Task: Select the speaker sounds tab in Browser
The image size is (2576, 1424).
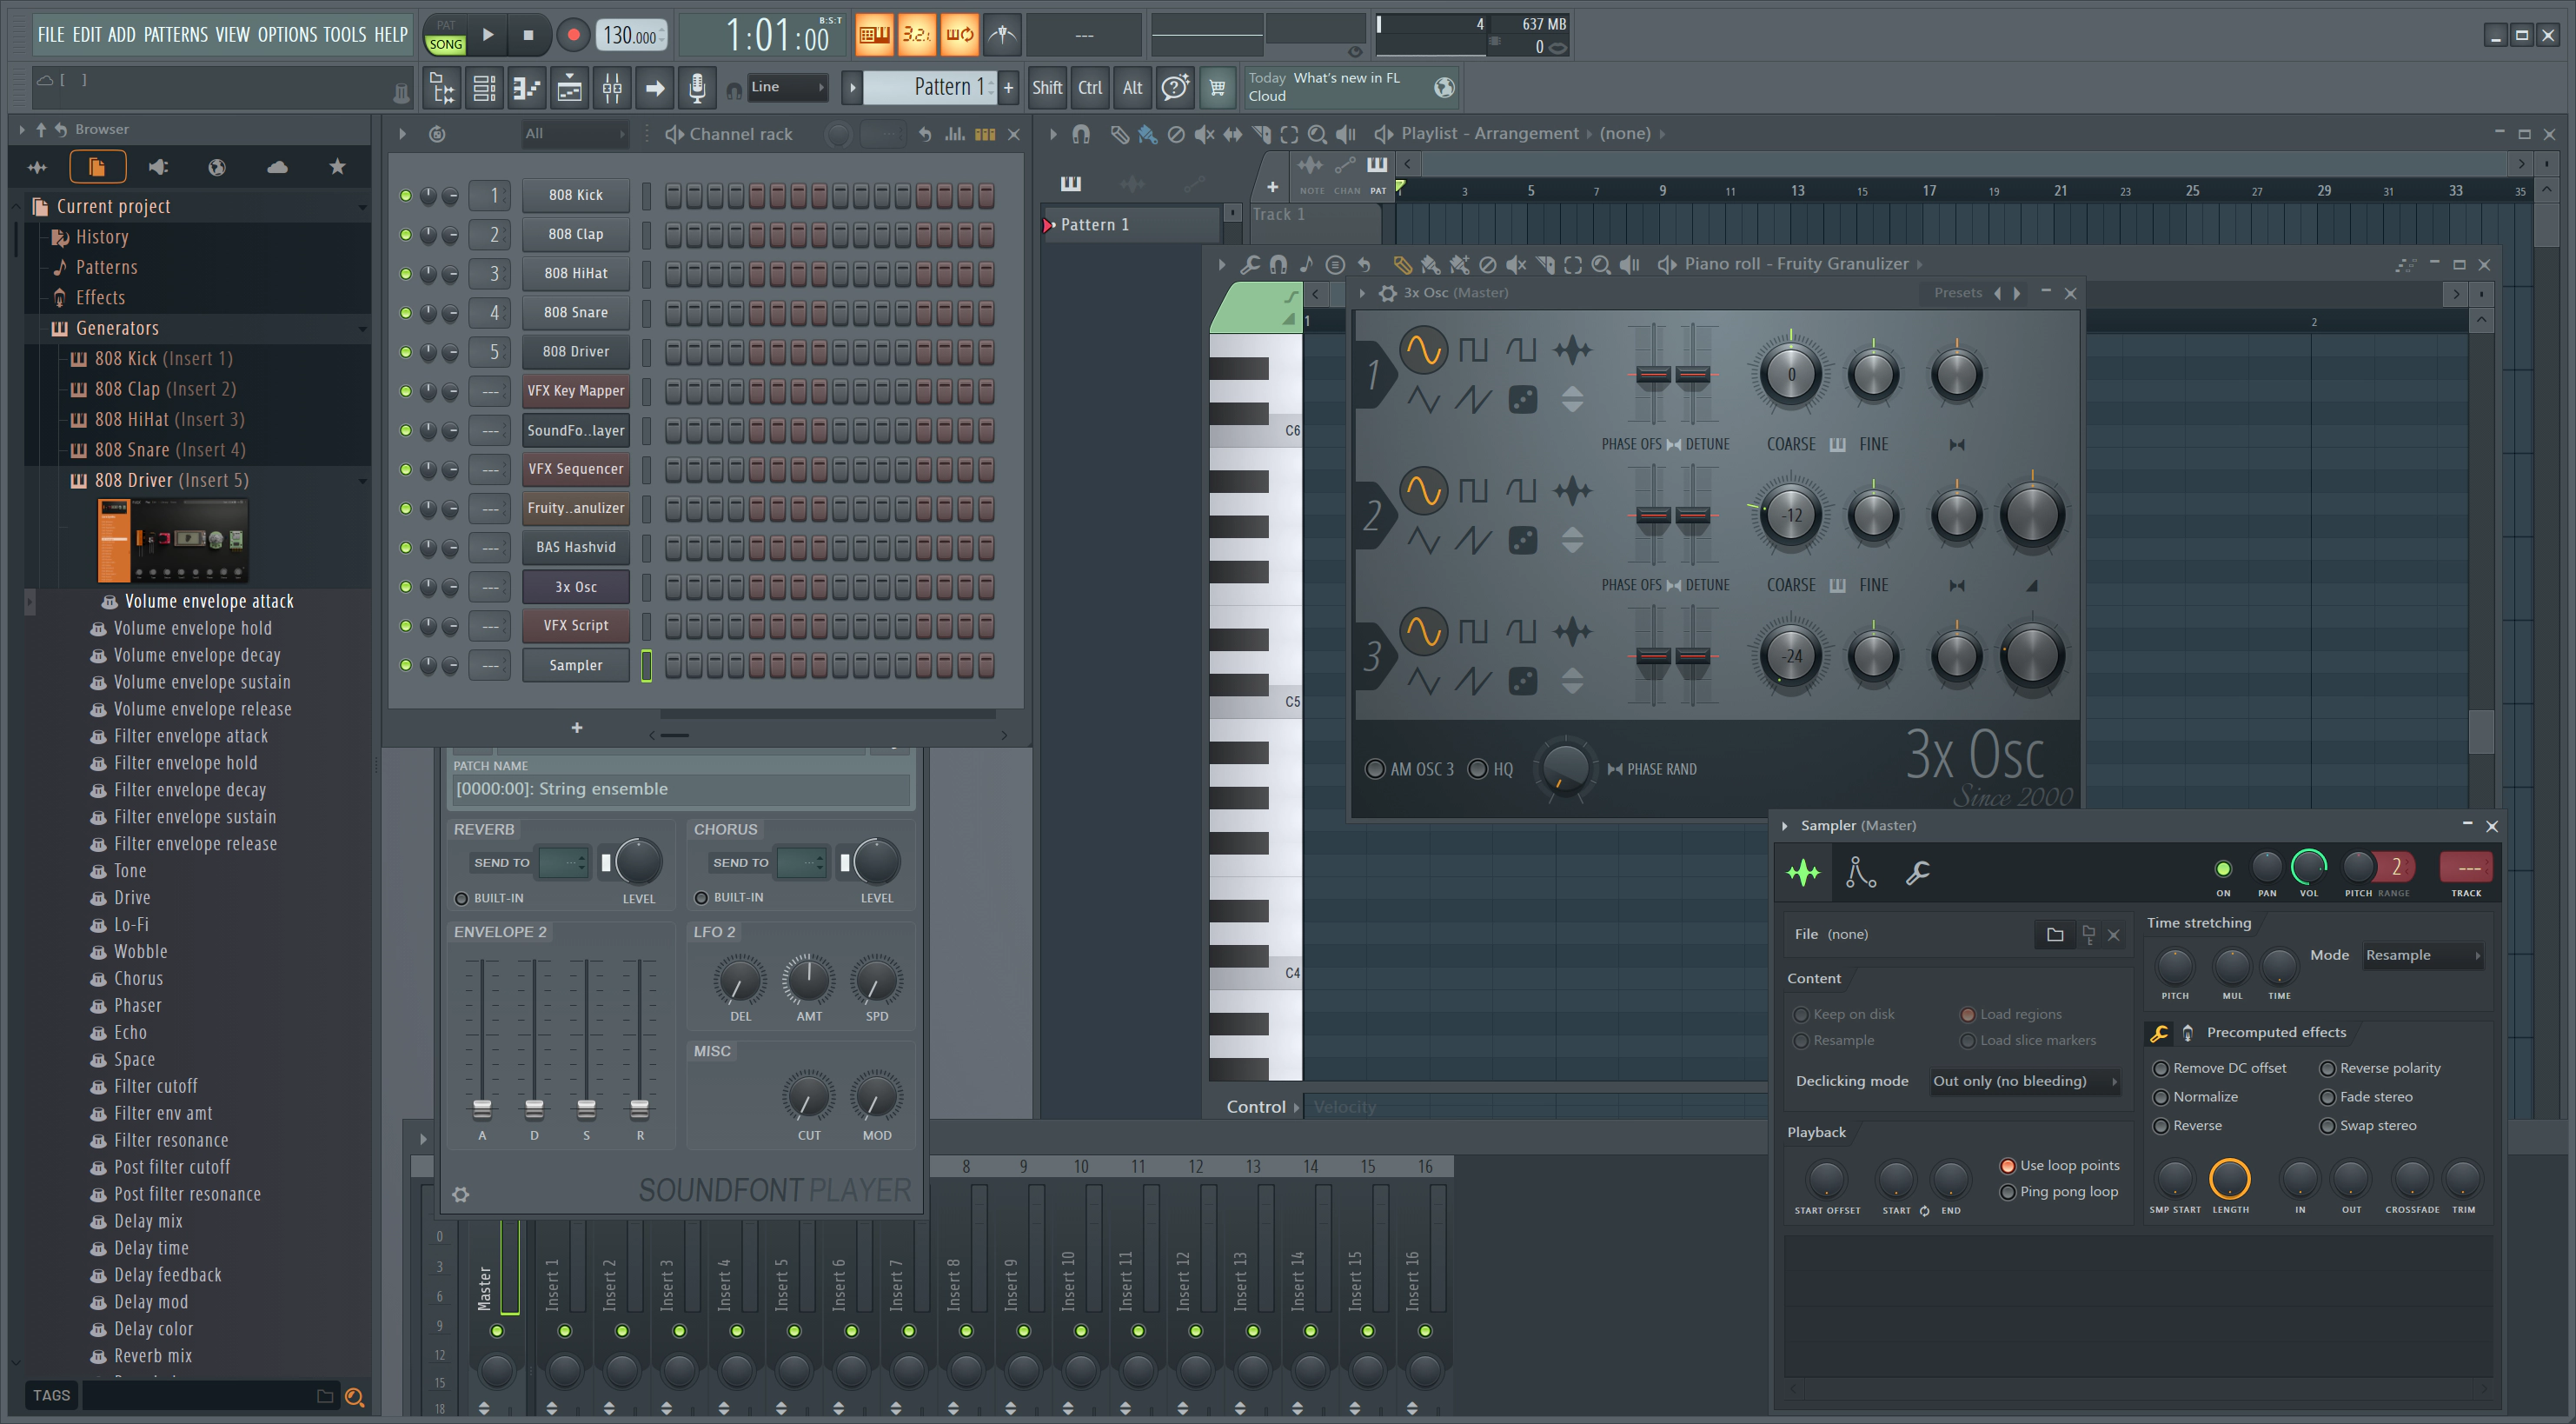Action: [157, 167]
